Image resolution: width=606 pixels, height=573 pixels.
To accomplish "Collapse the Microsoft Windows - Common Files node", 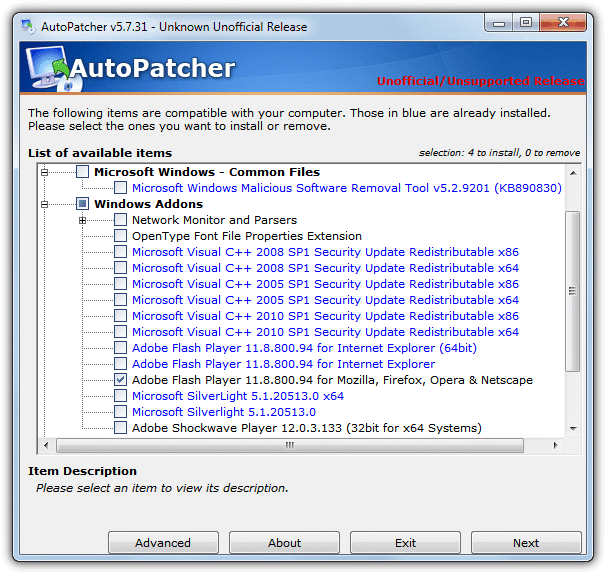I will pyautogui.click(x=46, y=172).
